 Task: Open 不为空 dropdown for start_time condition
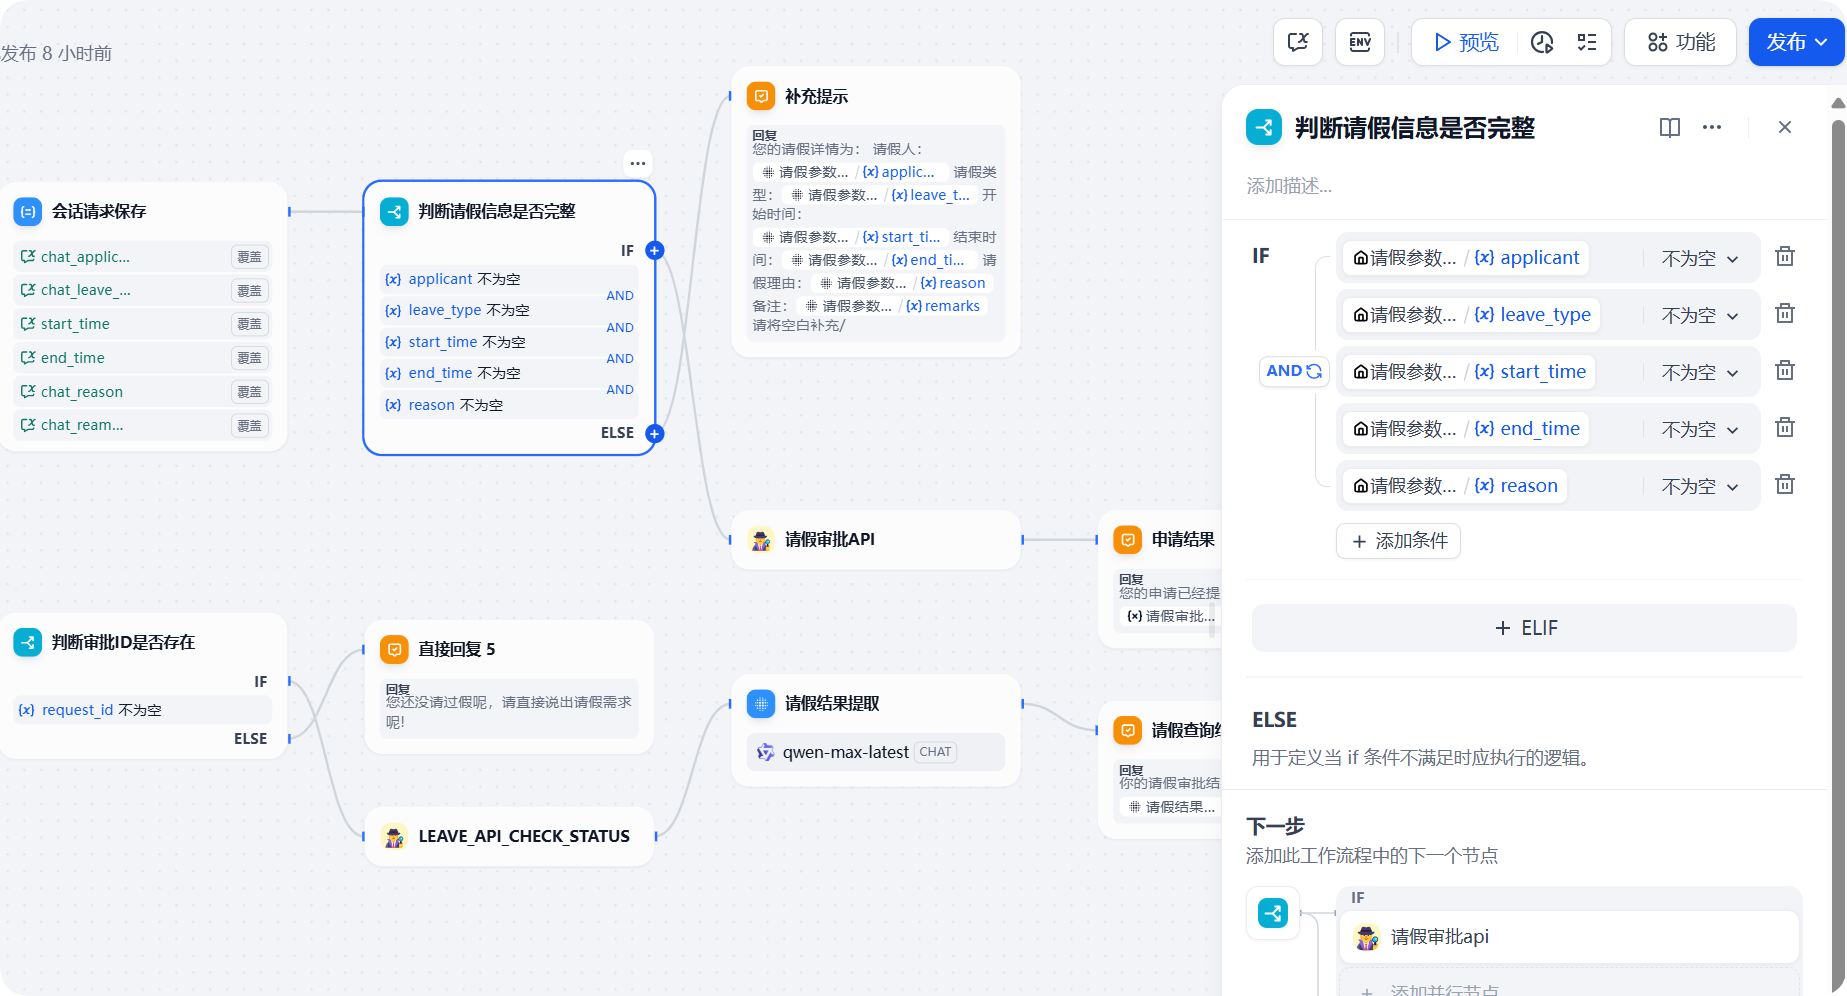[1700, 373]
